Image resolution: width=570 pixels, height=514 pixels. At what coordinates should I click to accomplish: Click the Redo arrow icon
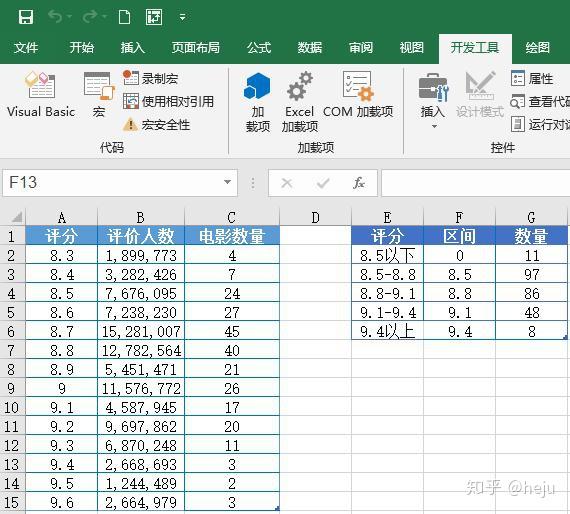[90, 16]
